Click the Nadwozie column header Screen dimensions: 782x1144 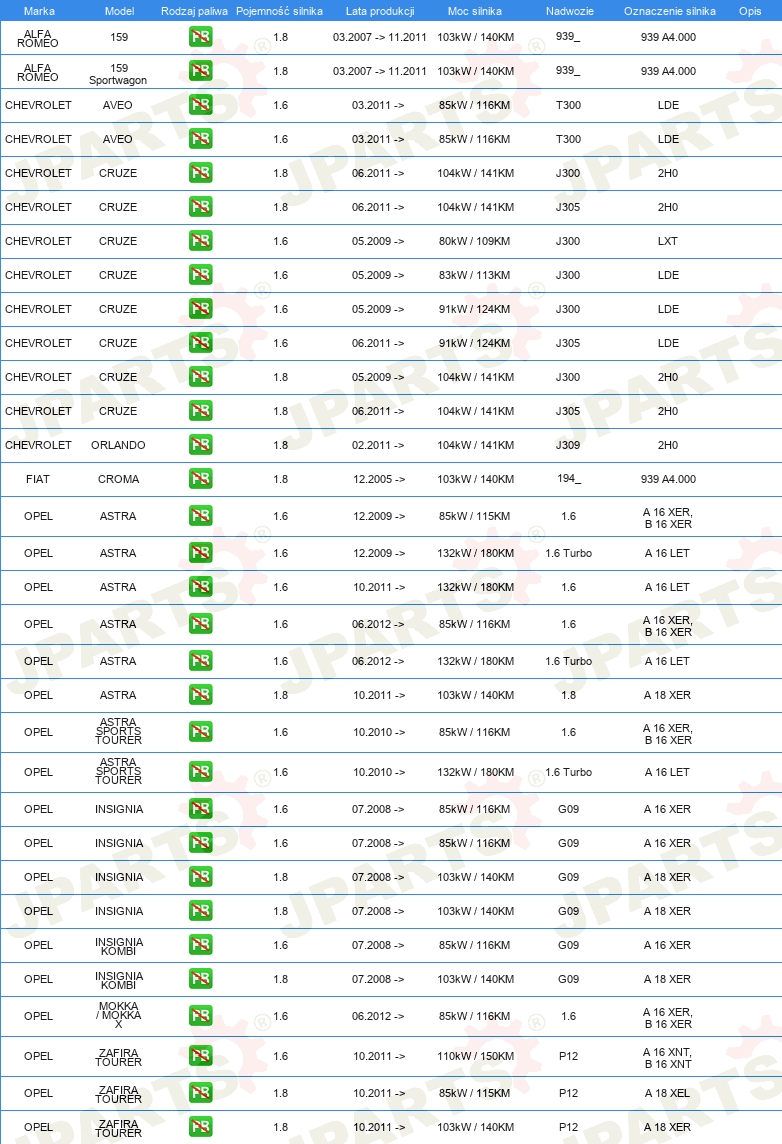[x=570, y=11]
